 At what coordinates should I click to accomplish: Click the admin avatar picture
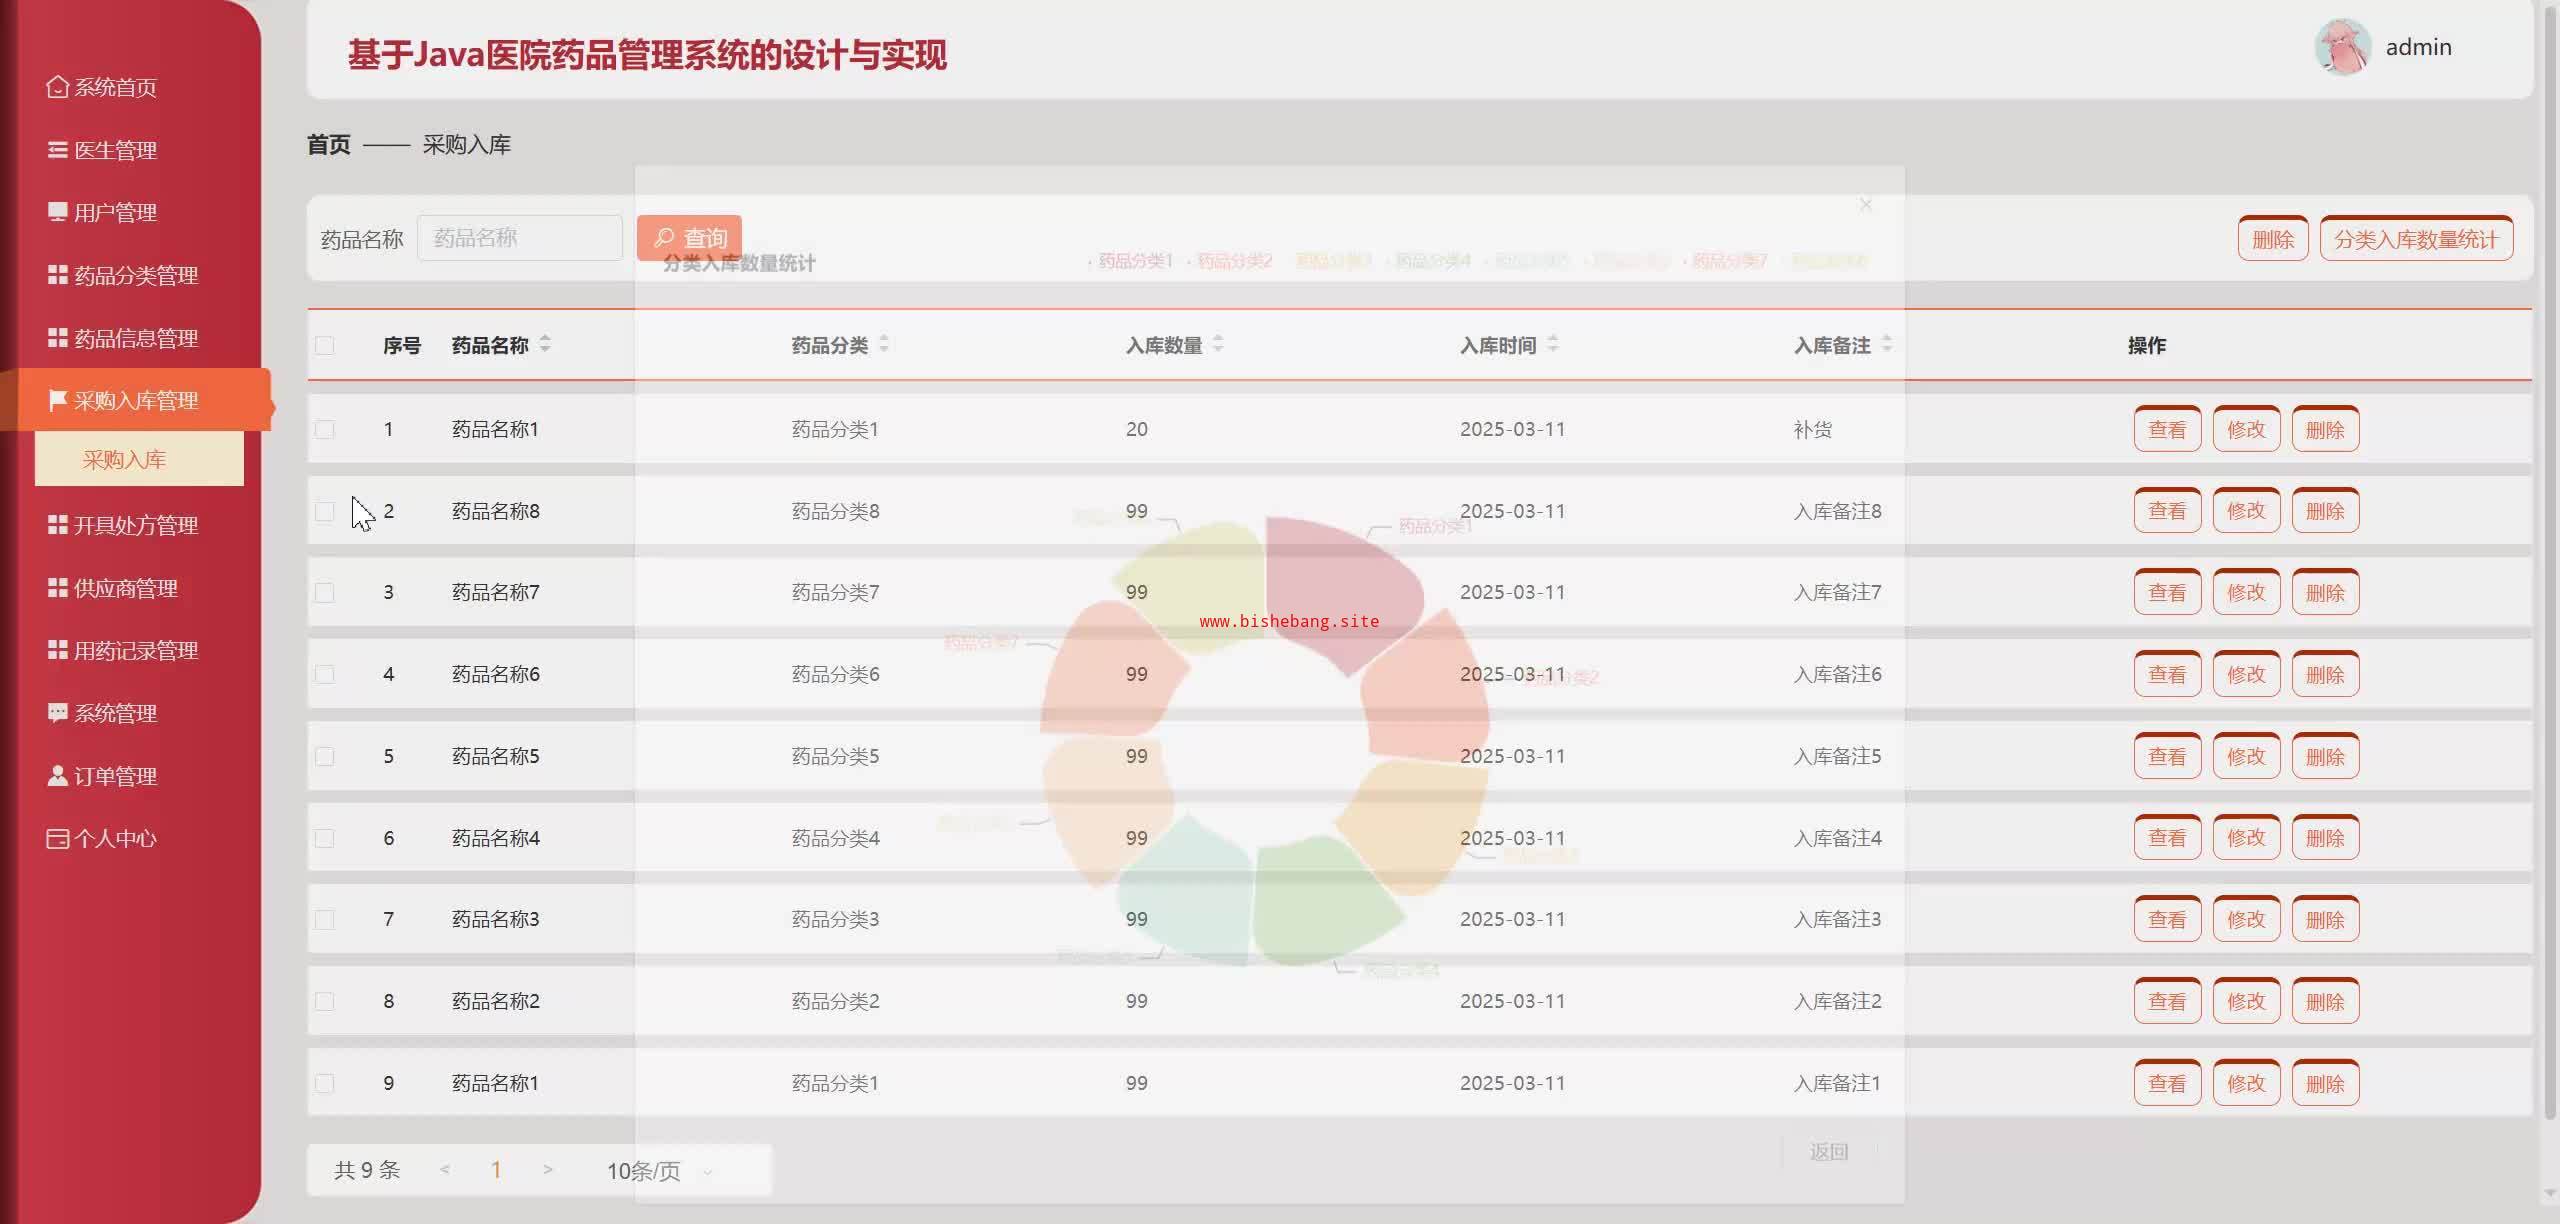tap(2342, 47)
